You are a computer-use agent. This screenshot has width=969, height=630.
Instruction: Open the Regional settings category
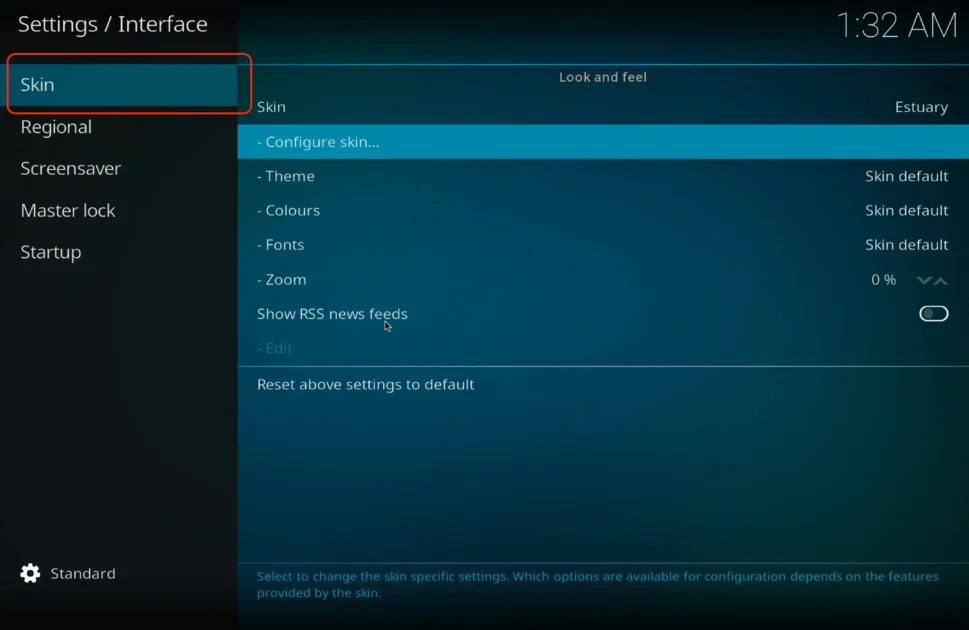pyautogui.click(x=56, y=127)
